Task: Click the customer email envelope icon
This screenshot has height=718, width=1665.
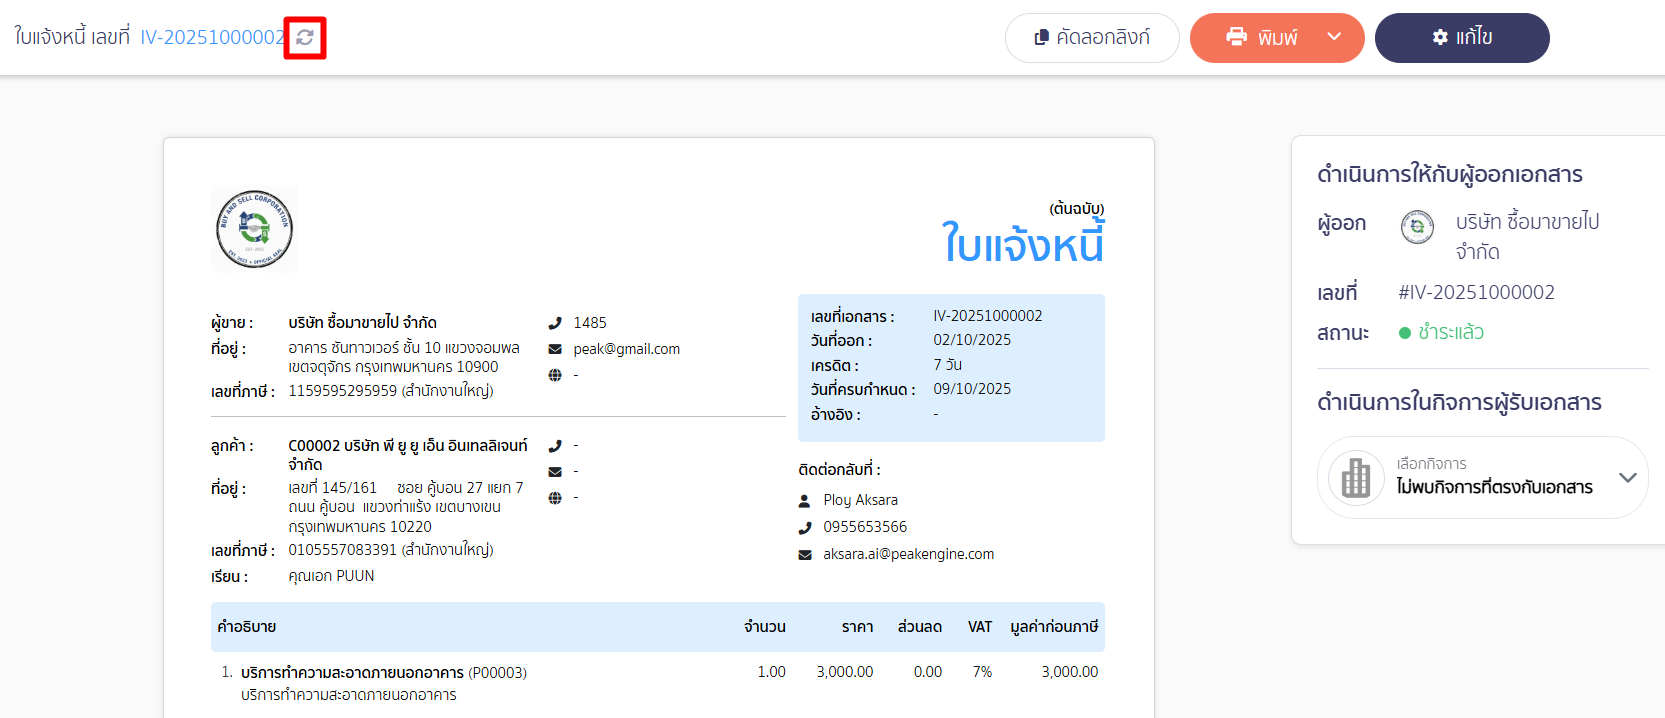Action: click(555, 472)
